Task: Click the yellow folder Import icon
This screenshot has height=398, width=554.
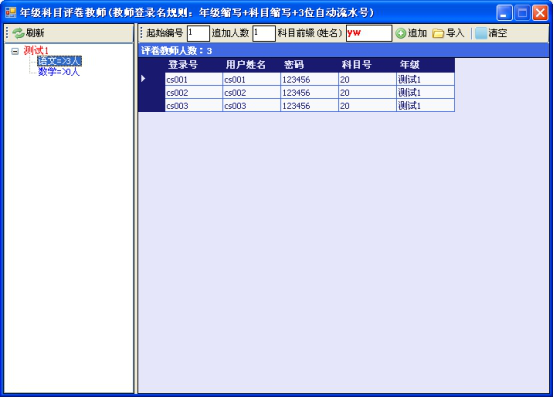Action: point(438,34)
